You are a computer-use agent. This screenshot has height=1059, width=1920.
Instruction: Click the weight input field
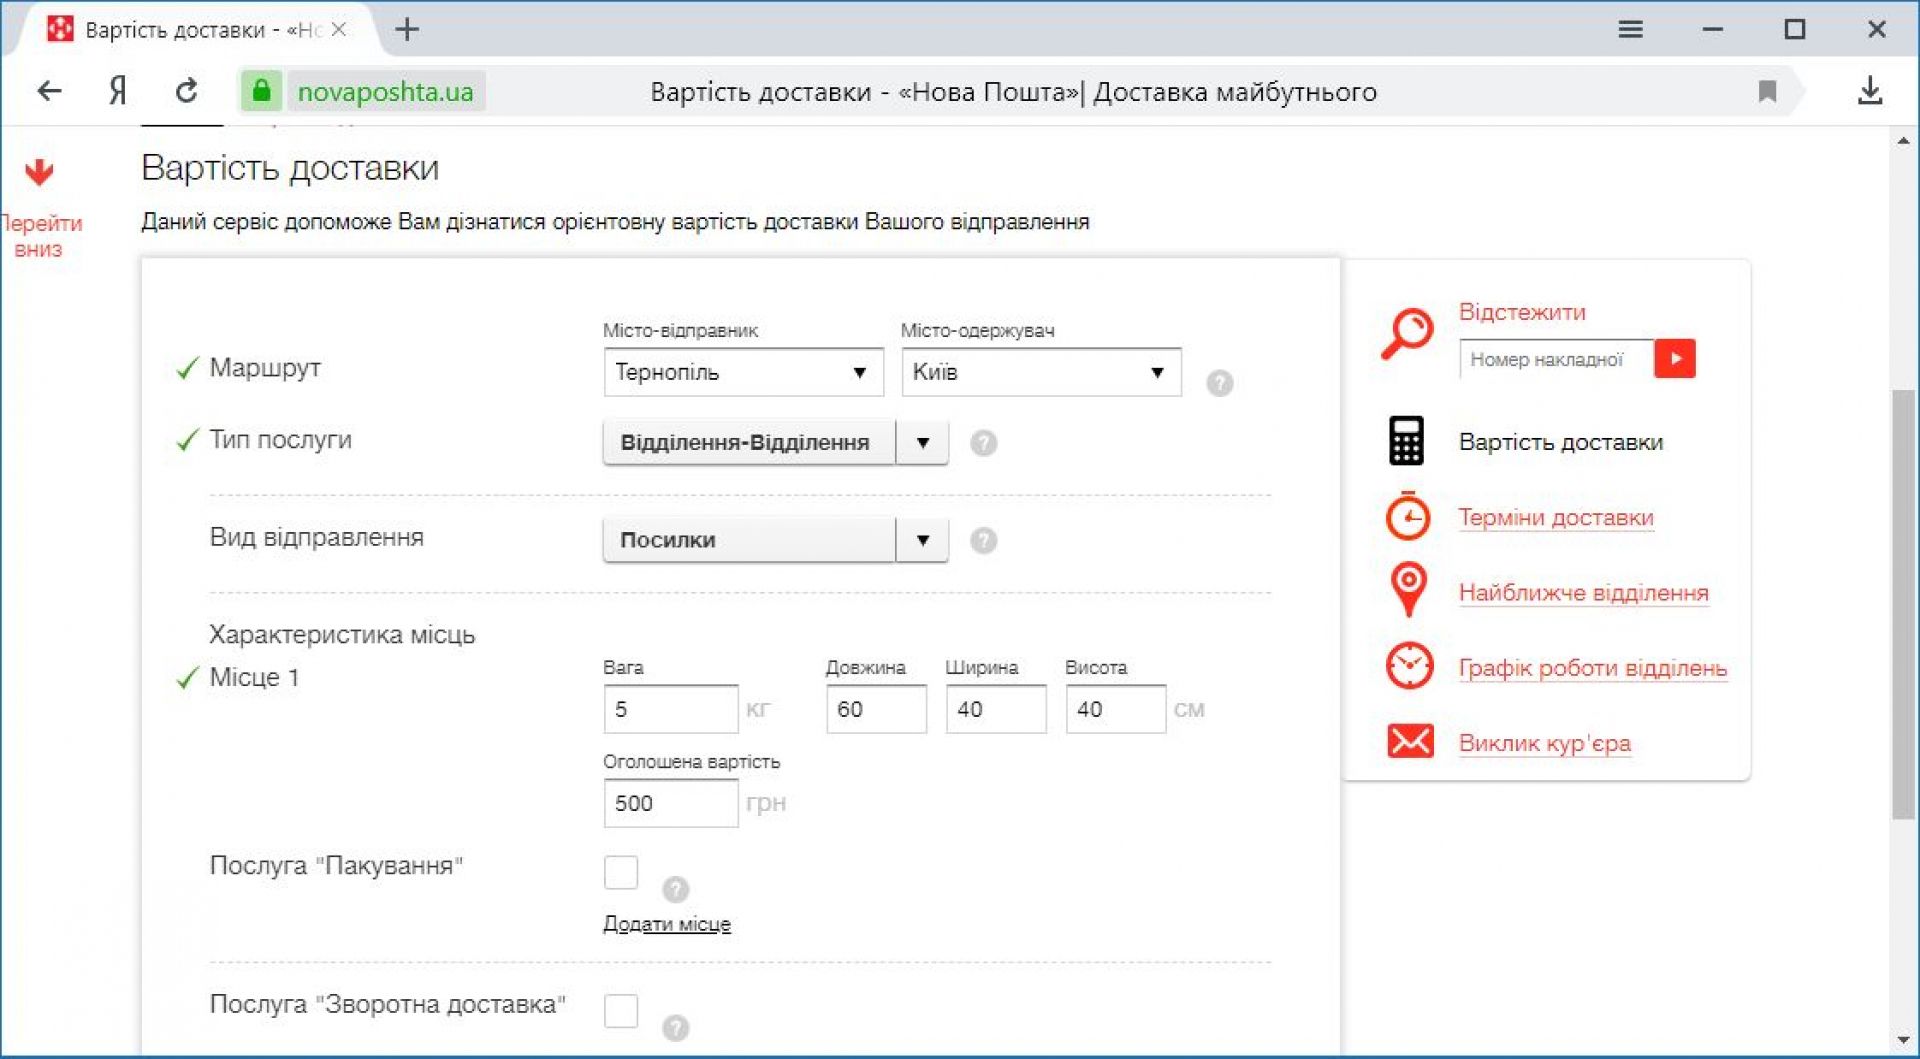coord(670,710)
